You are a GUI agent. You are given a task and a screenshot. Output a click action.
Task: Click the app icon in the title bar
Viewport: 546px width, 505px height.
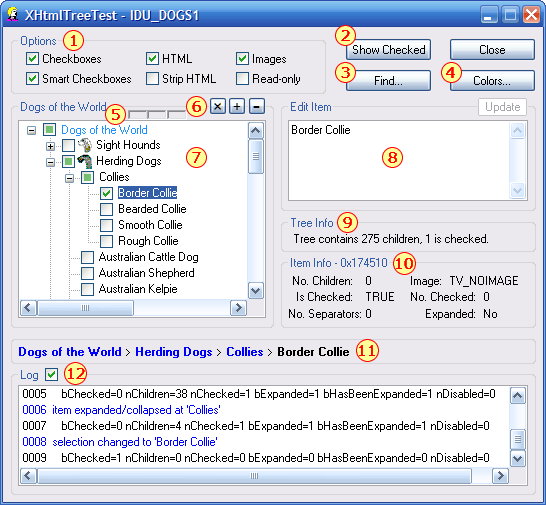(x=13, y=15)
